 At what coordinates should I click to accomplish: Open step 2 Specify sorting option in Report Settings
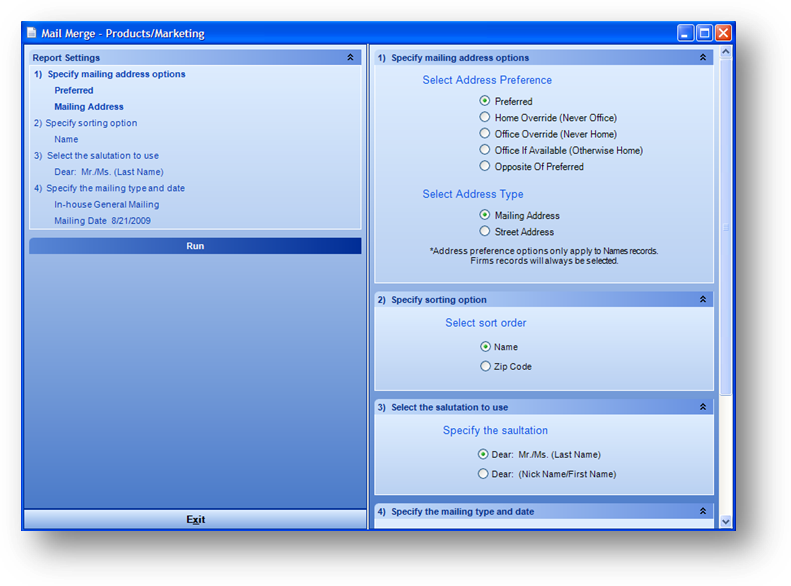(x=86, y=123)
